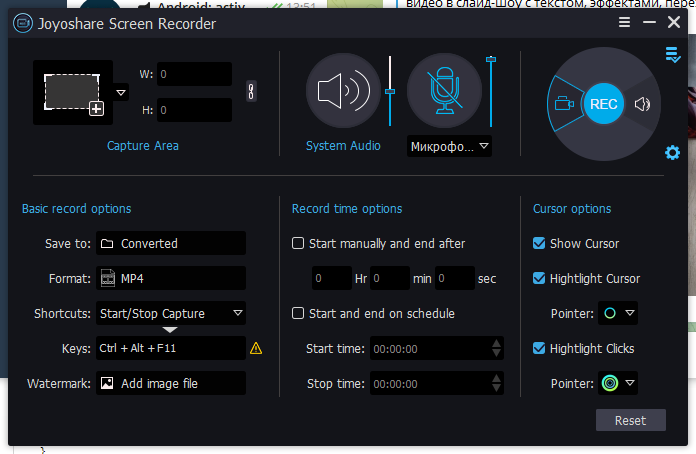Increase Stop time with up arrow
This screenshot has width=696, height=454.
click(497, 378)
